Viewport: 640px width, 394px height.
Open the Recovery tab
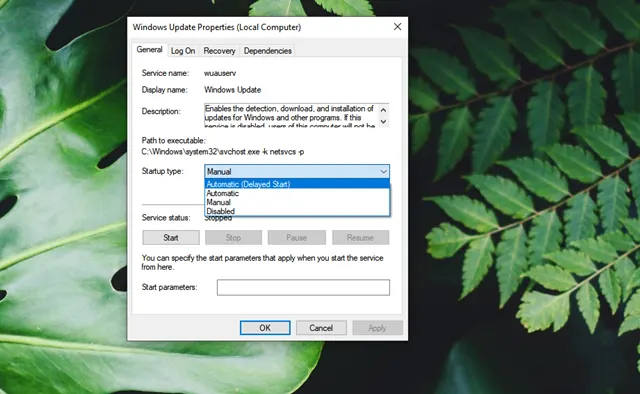click(220, 51)
